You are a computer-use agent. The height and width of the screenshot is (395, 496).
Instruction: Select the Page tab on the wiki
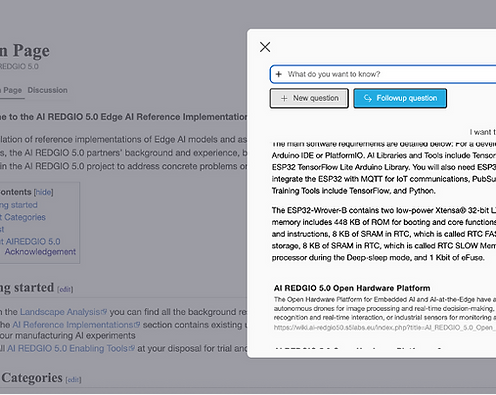[x=12, y=90]
